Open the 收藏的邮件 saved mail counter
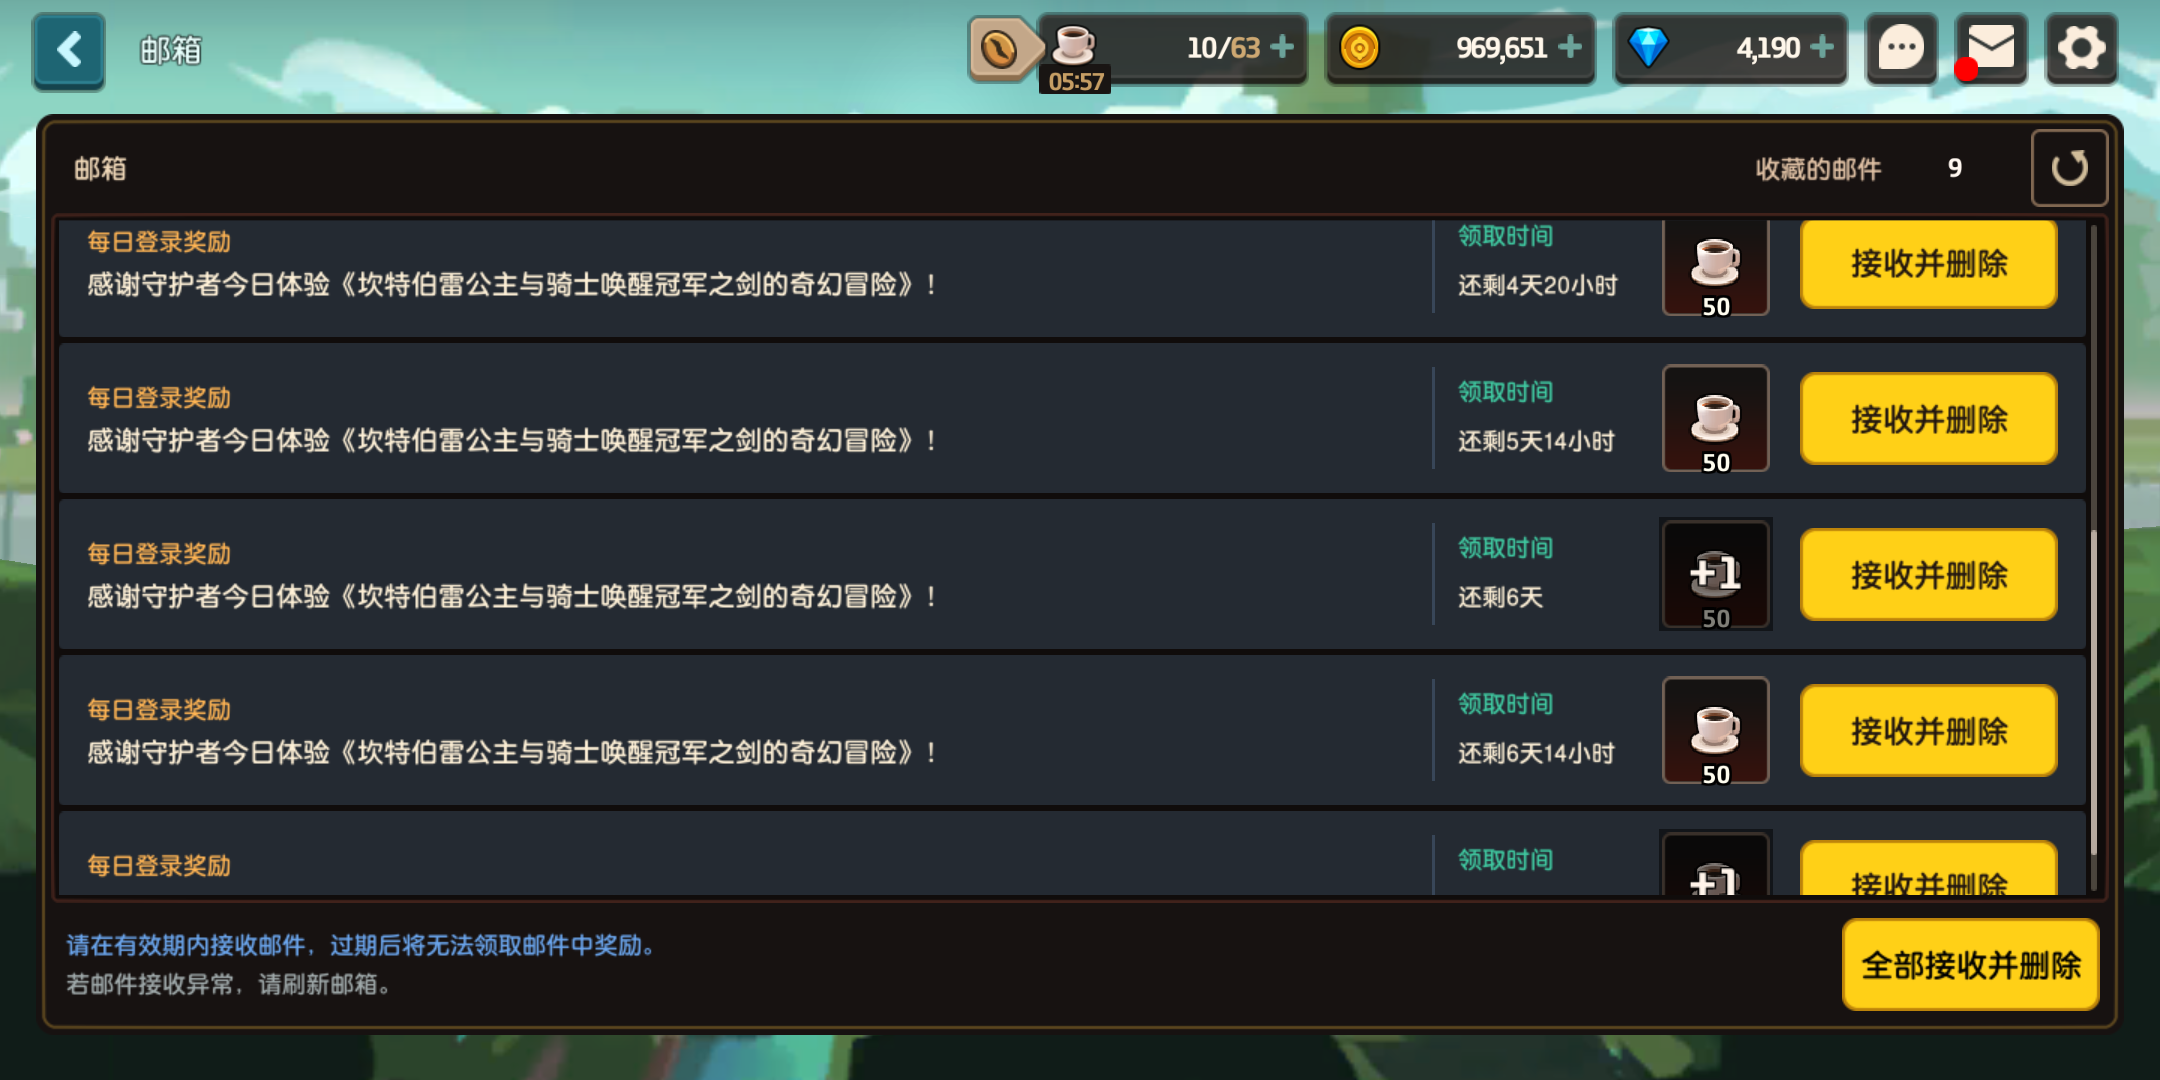The image size is (2160, 1080). [1858, 169]
